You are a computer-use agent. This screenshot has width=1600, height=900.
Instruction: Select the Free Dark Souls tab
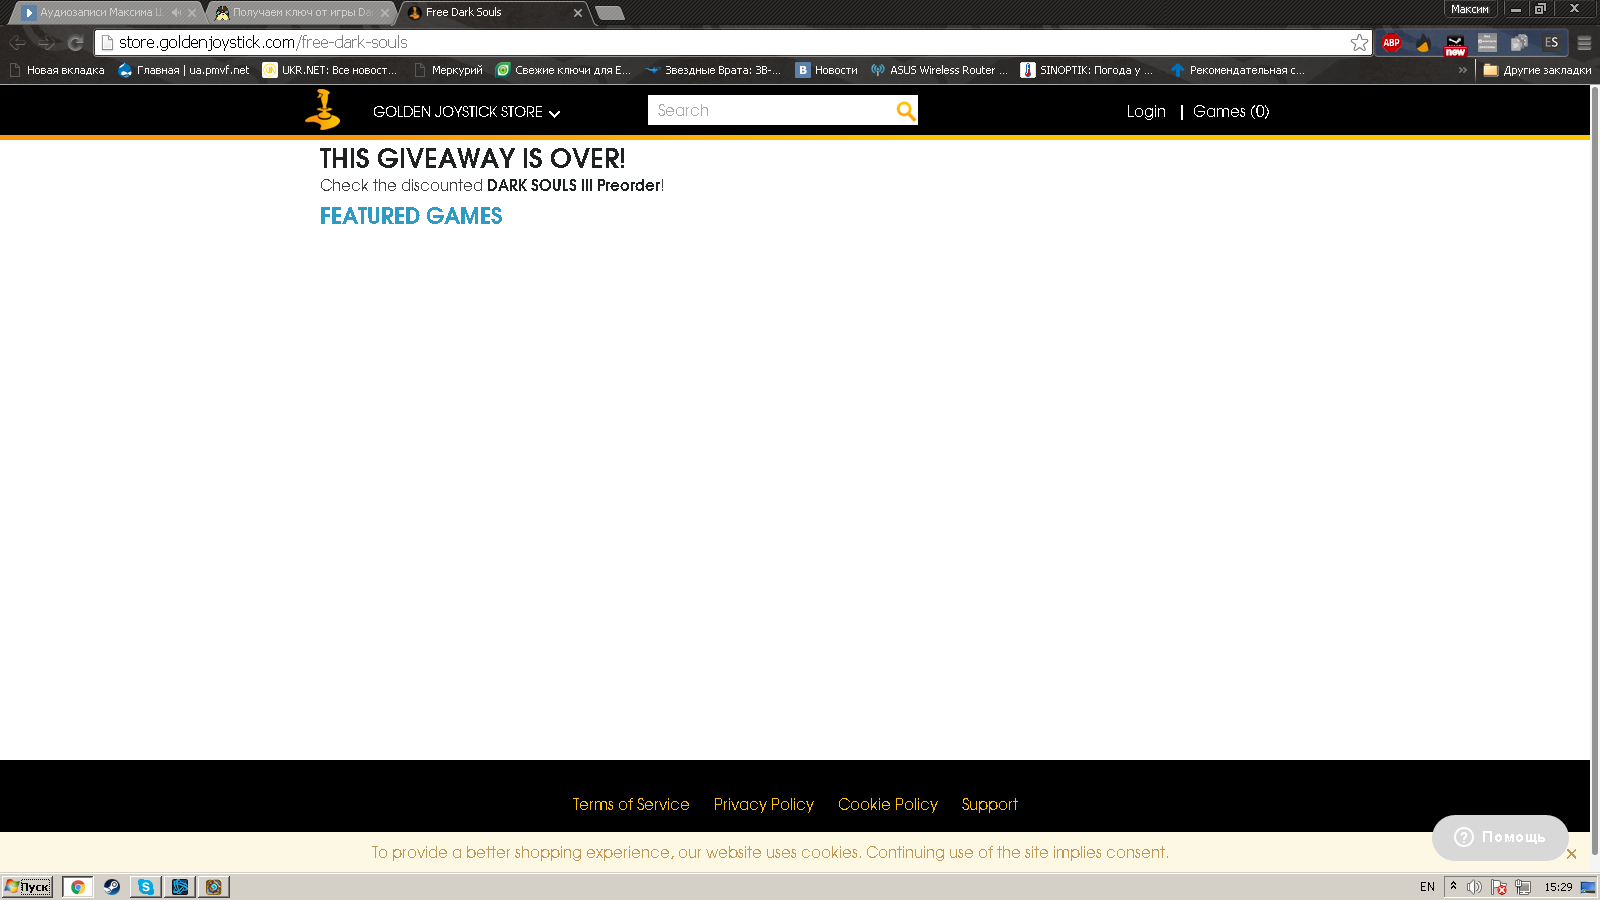490,13
